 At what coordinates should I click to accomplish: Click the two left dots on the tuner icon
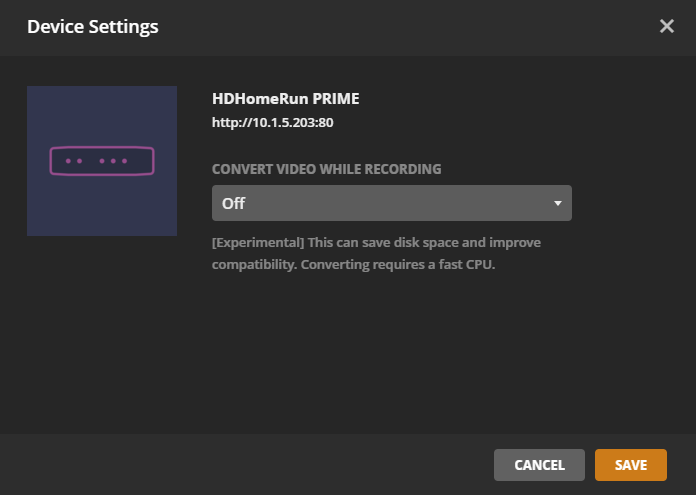click(73, 161)
